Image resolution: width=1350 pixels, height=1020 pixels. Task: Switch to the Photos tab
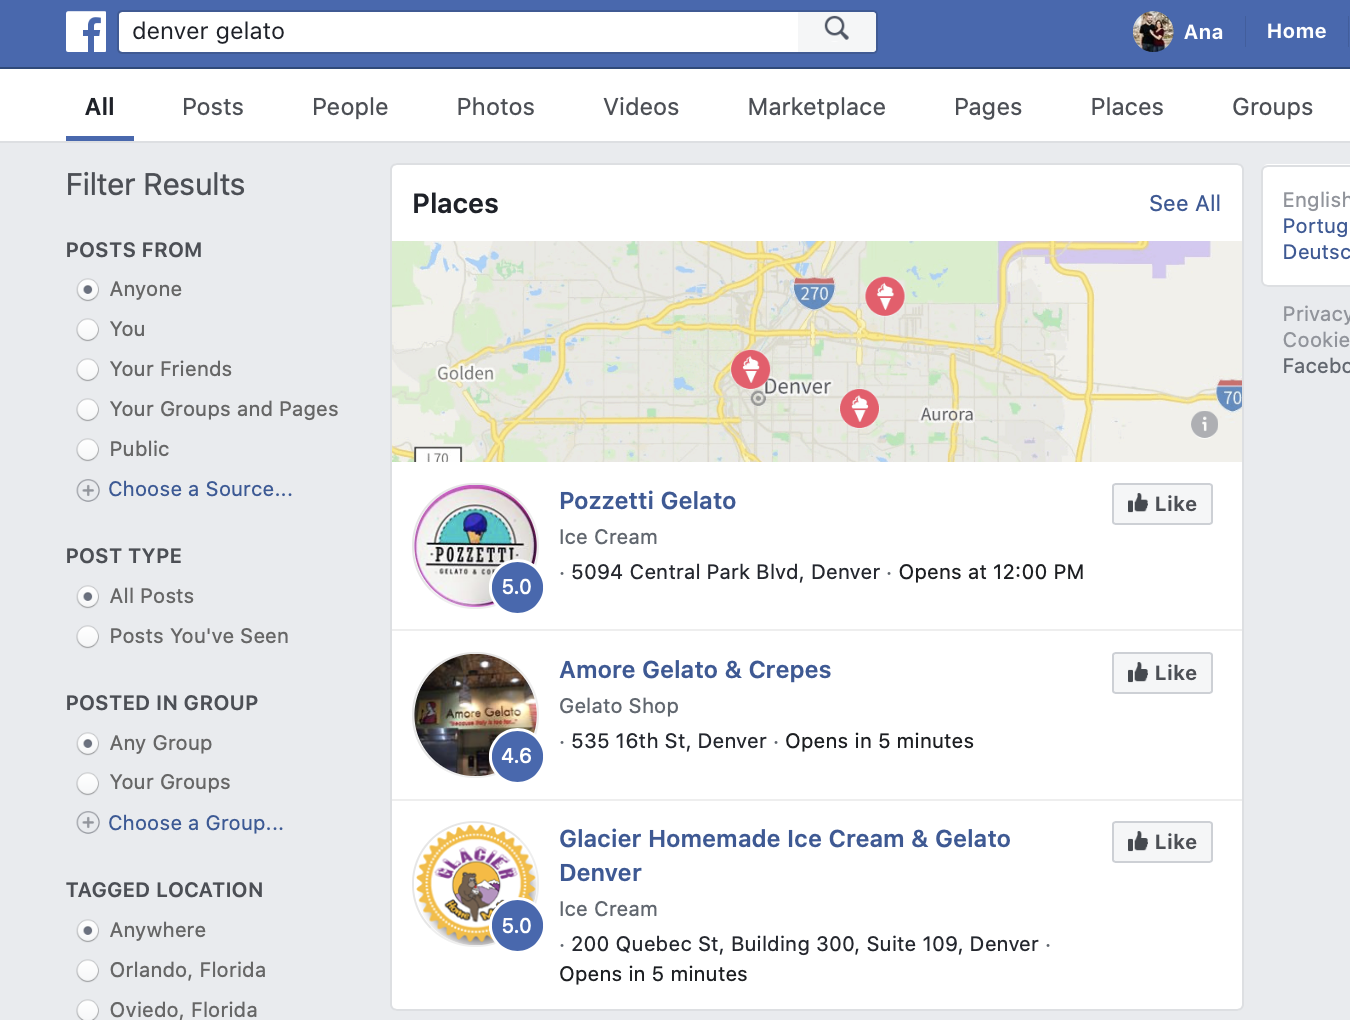point(496,107)
